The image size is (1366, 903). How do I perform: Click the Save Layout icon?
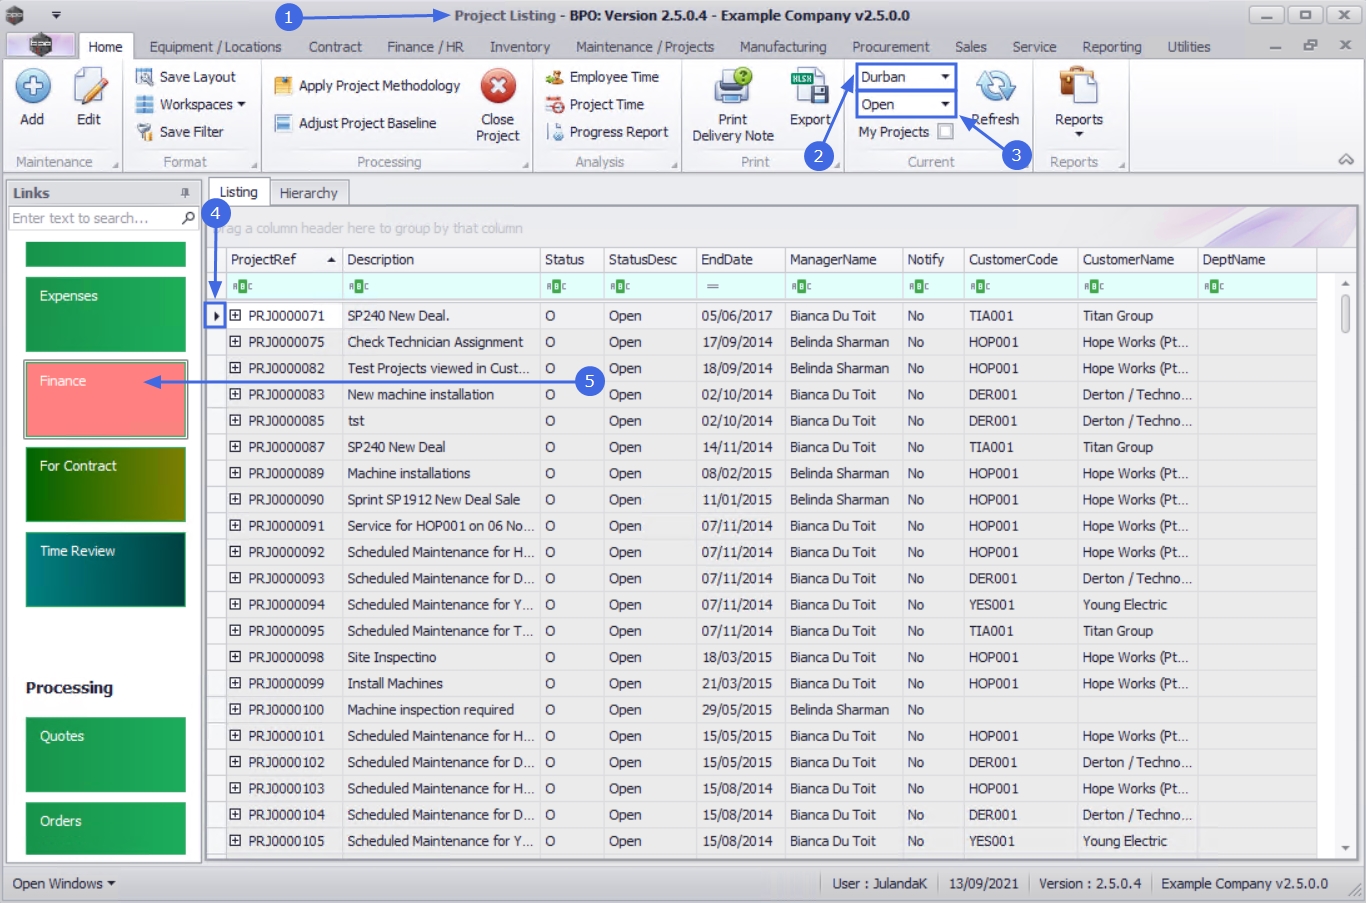(145, 77)
